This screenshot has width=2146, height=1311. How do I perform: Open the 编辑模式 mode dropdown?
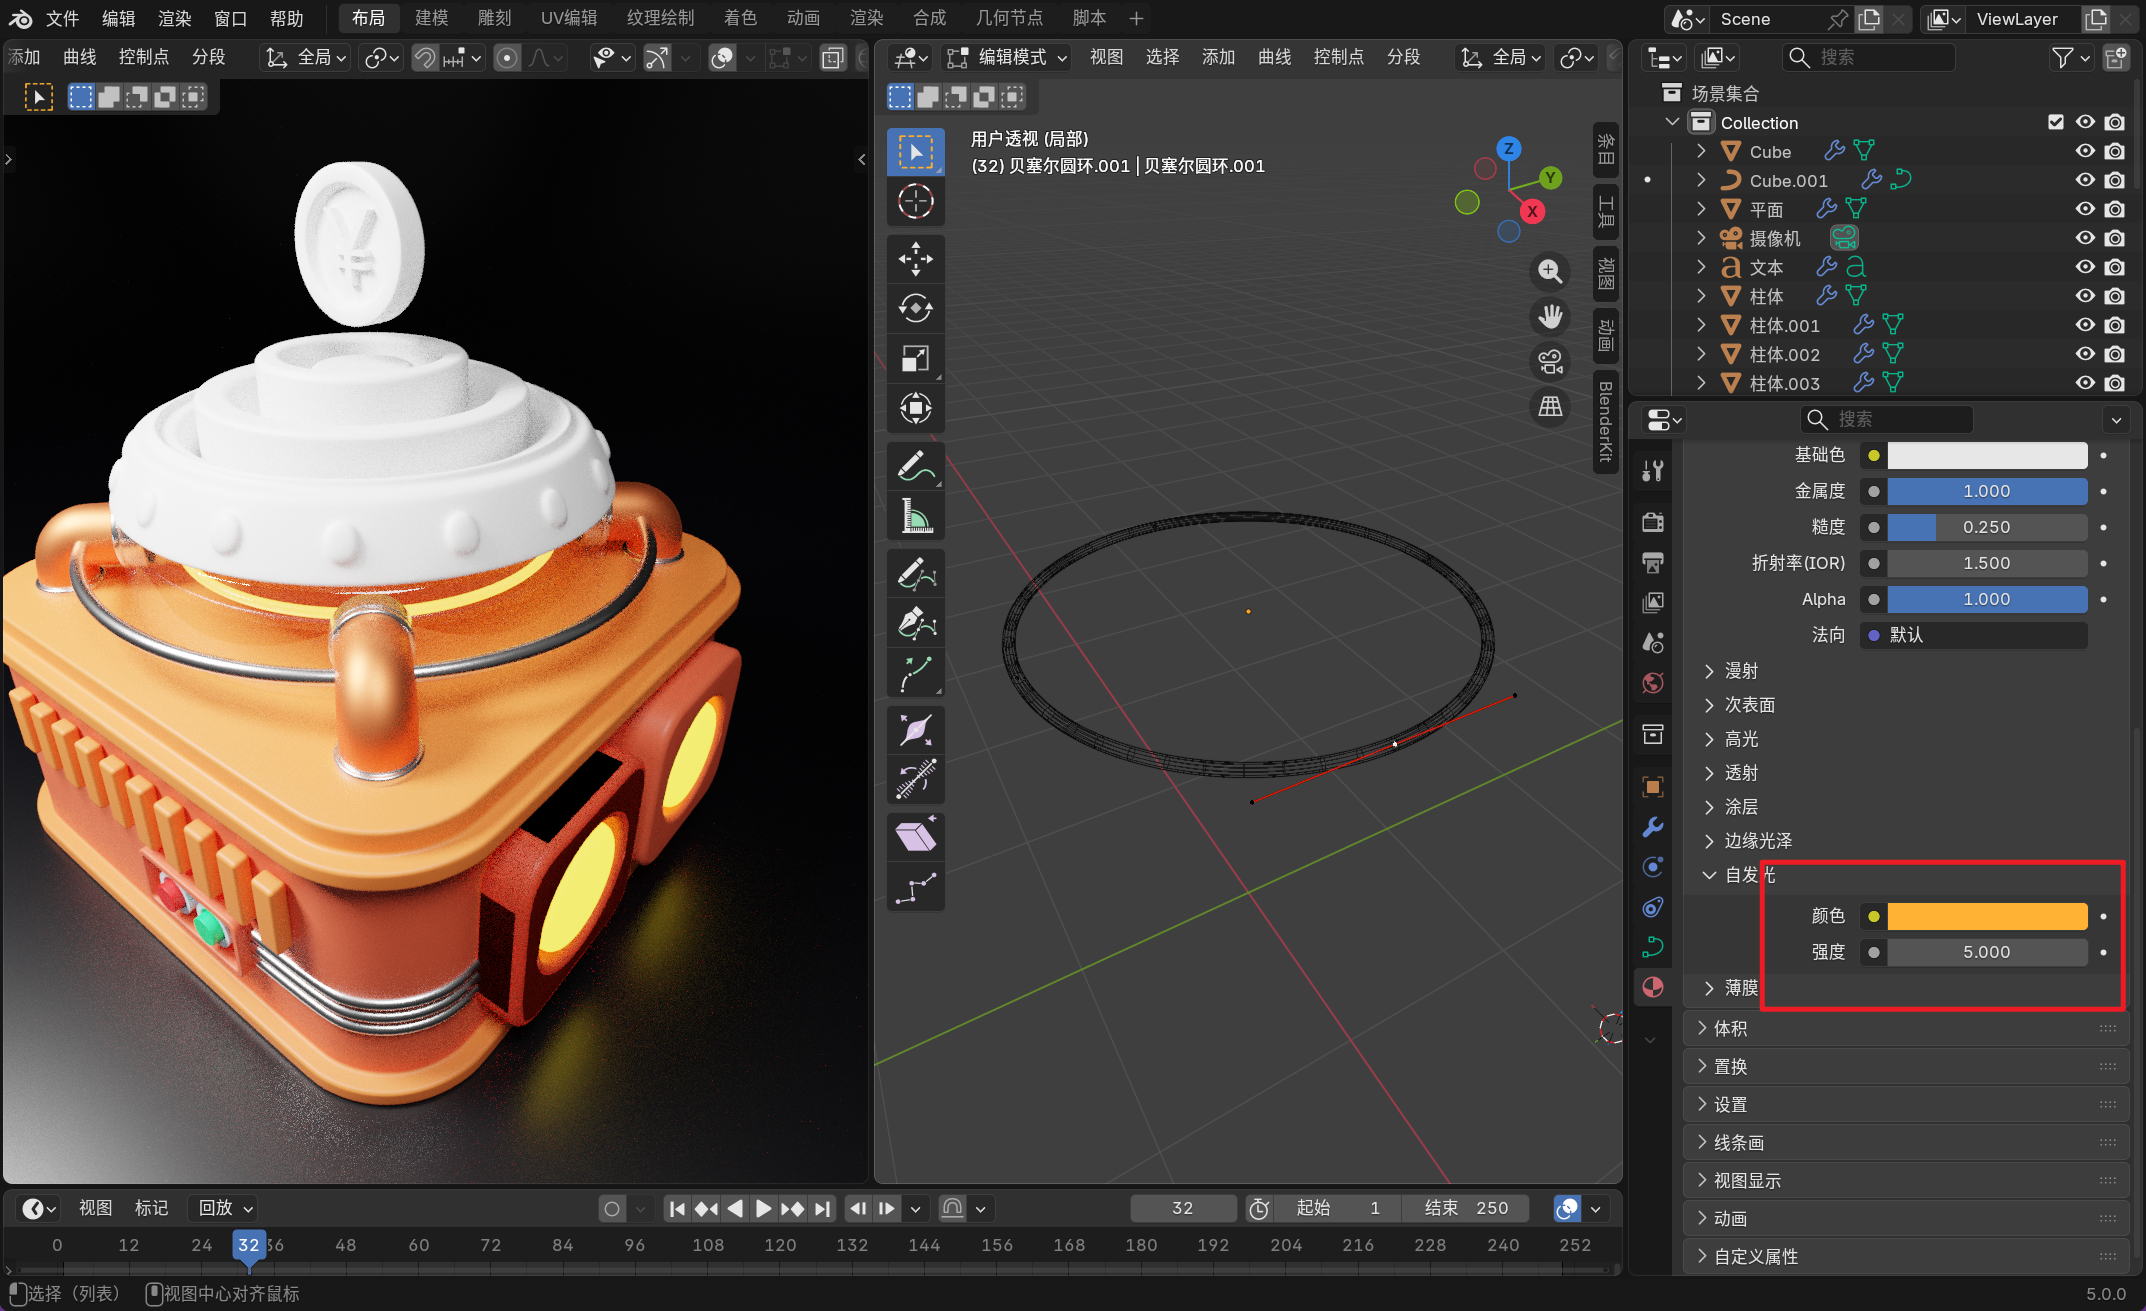[1008, 58]
